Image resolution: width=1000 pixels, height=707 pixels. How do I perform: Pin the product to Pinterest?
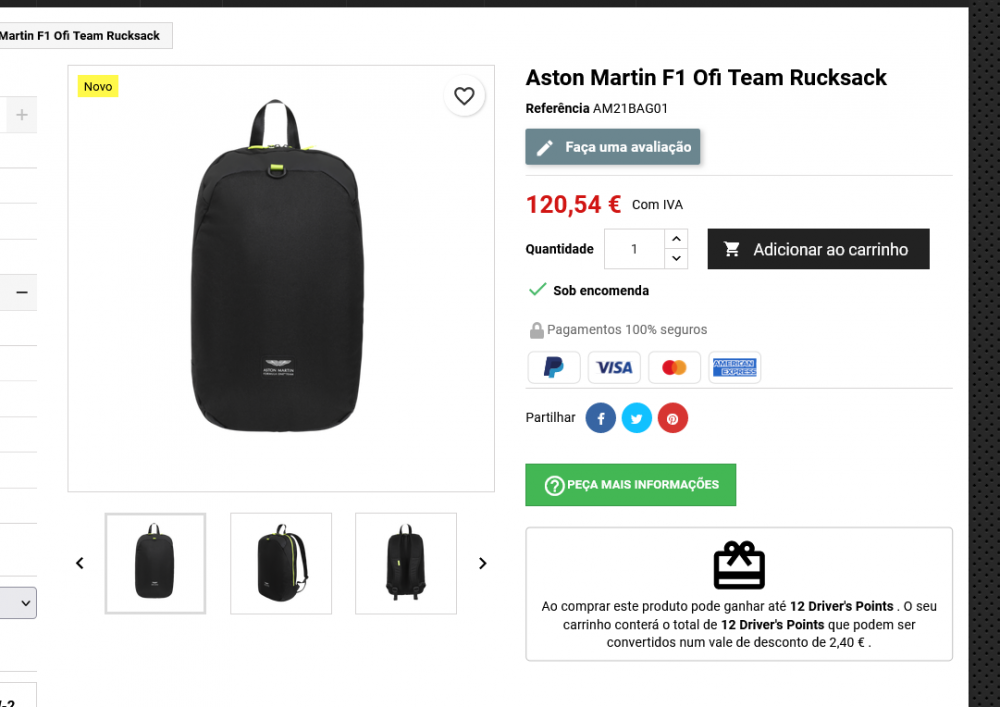[672, 418]
